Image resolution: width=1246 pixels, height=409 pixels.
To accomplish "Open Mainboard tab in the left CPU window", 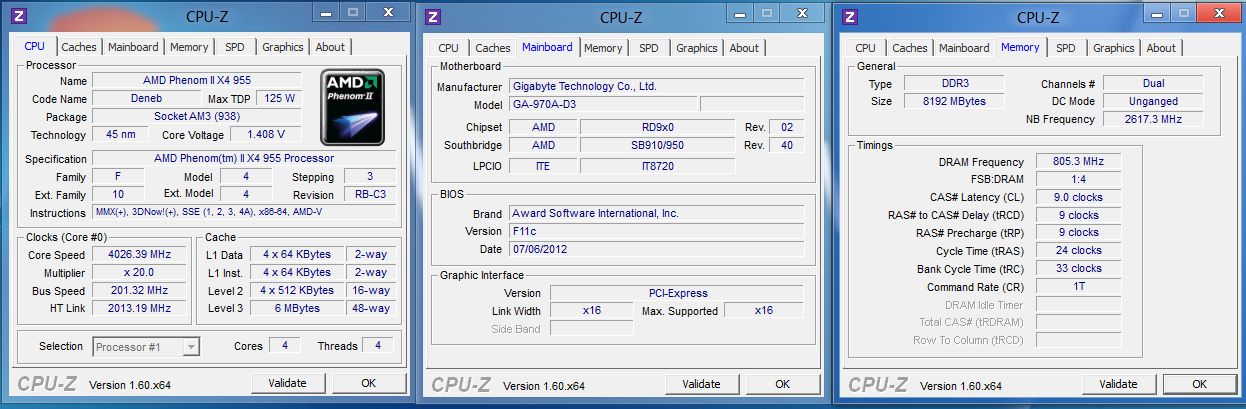I will [133, 47].
